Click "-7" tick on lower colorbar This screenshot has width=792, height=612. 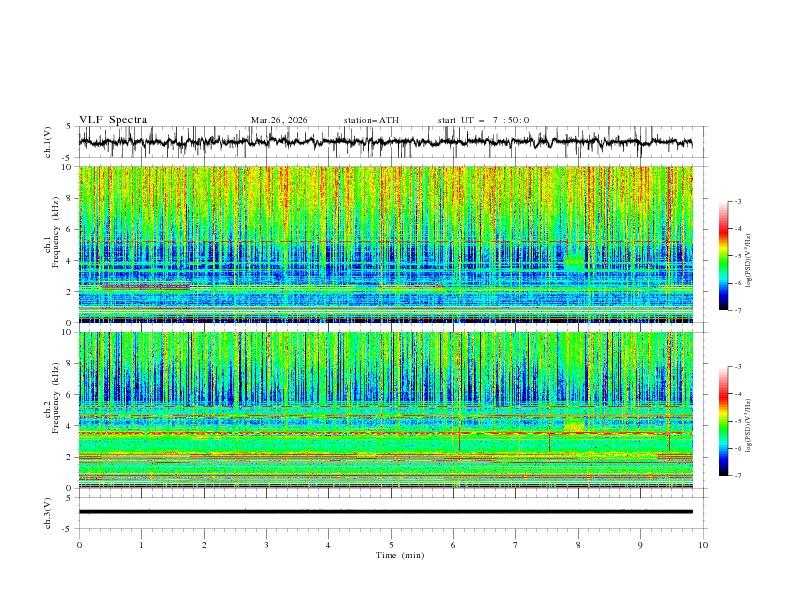click(737, 475)
